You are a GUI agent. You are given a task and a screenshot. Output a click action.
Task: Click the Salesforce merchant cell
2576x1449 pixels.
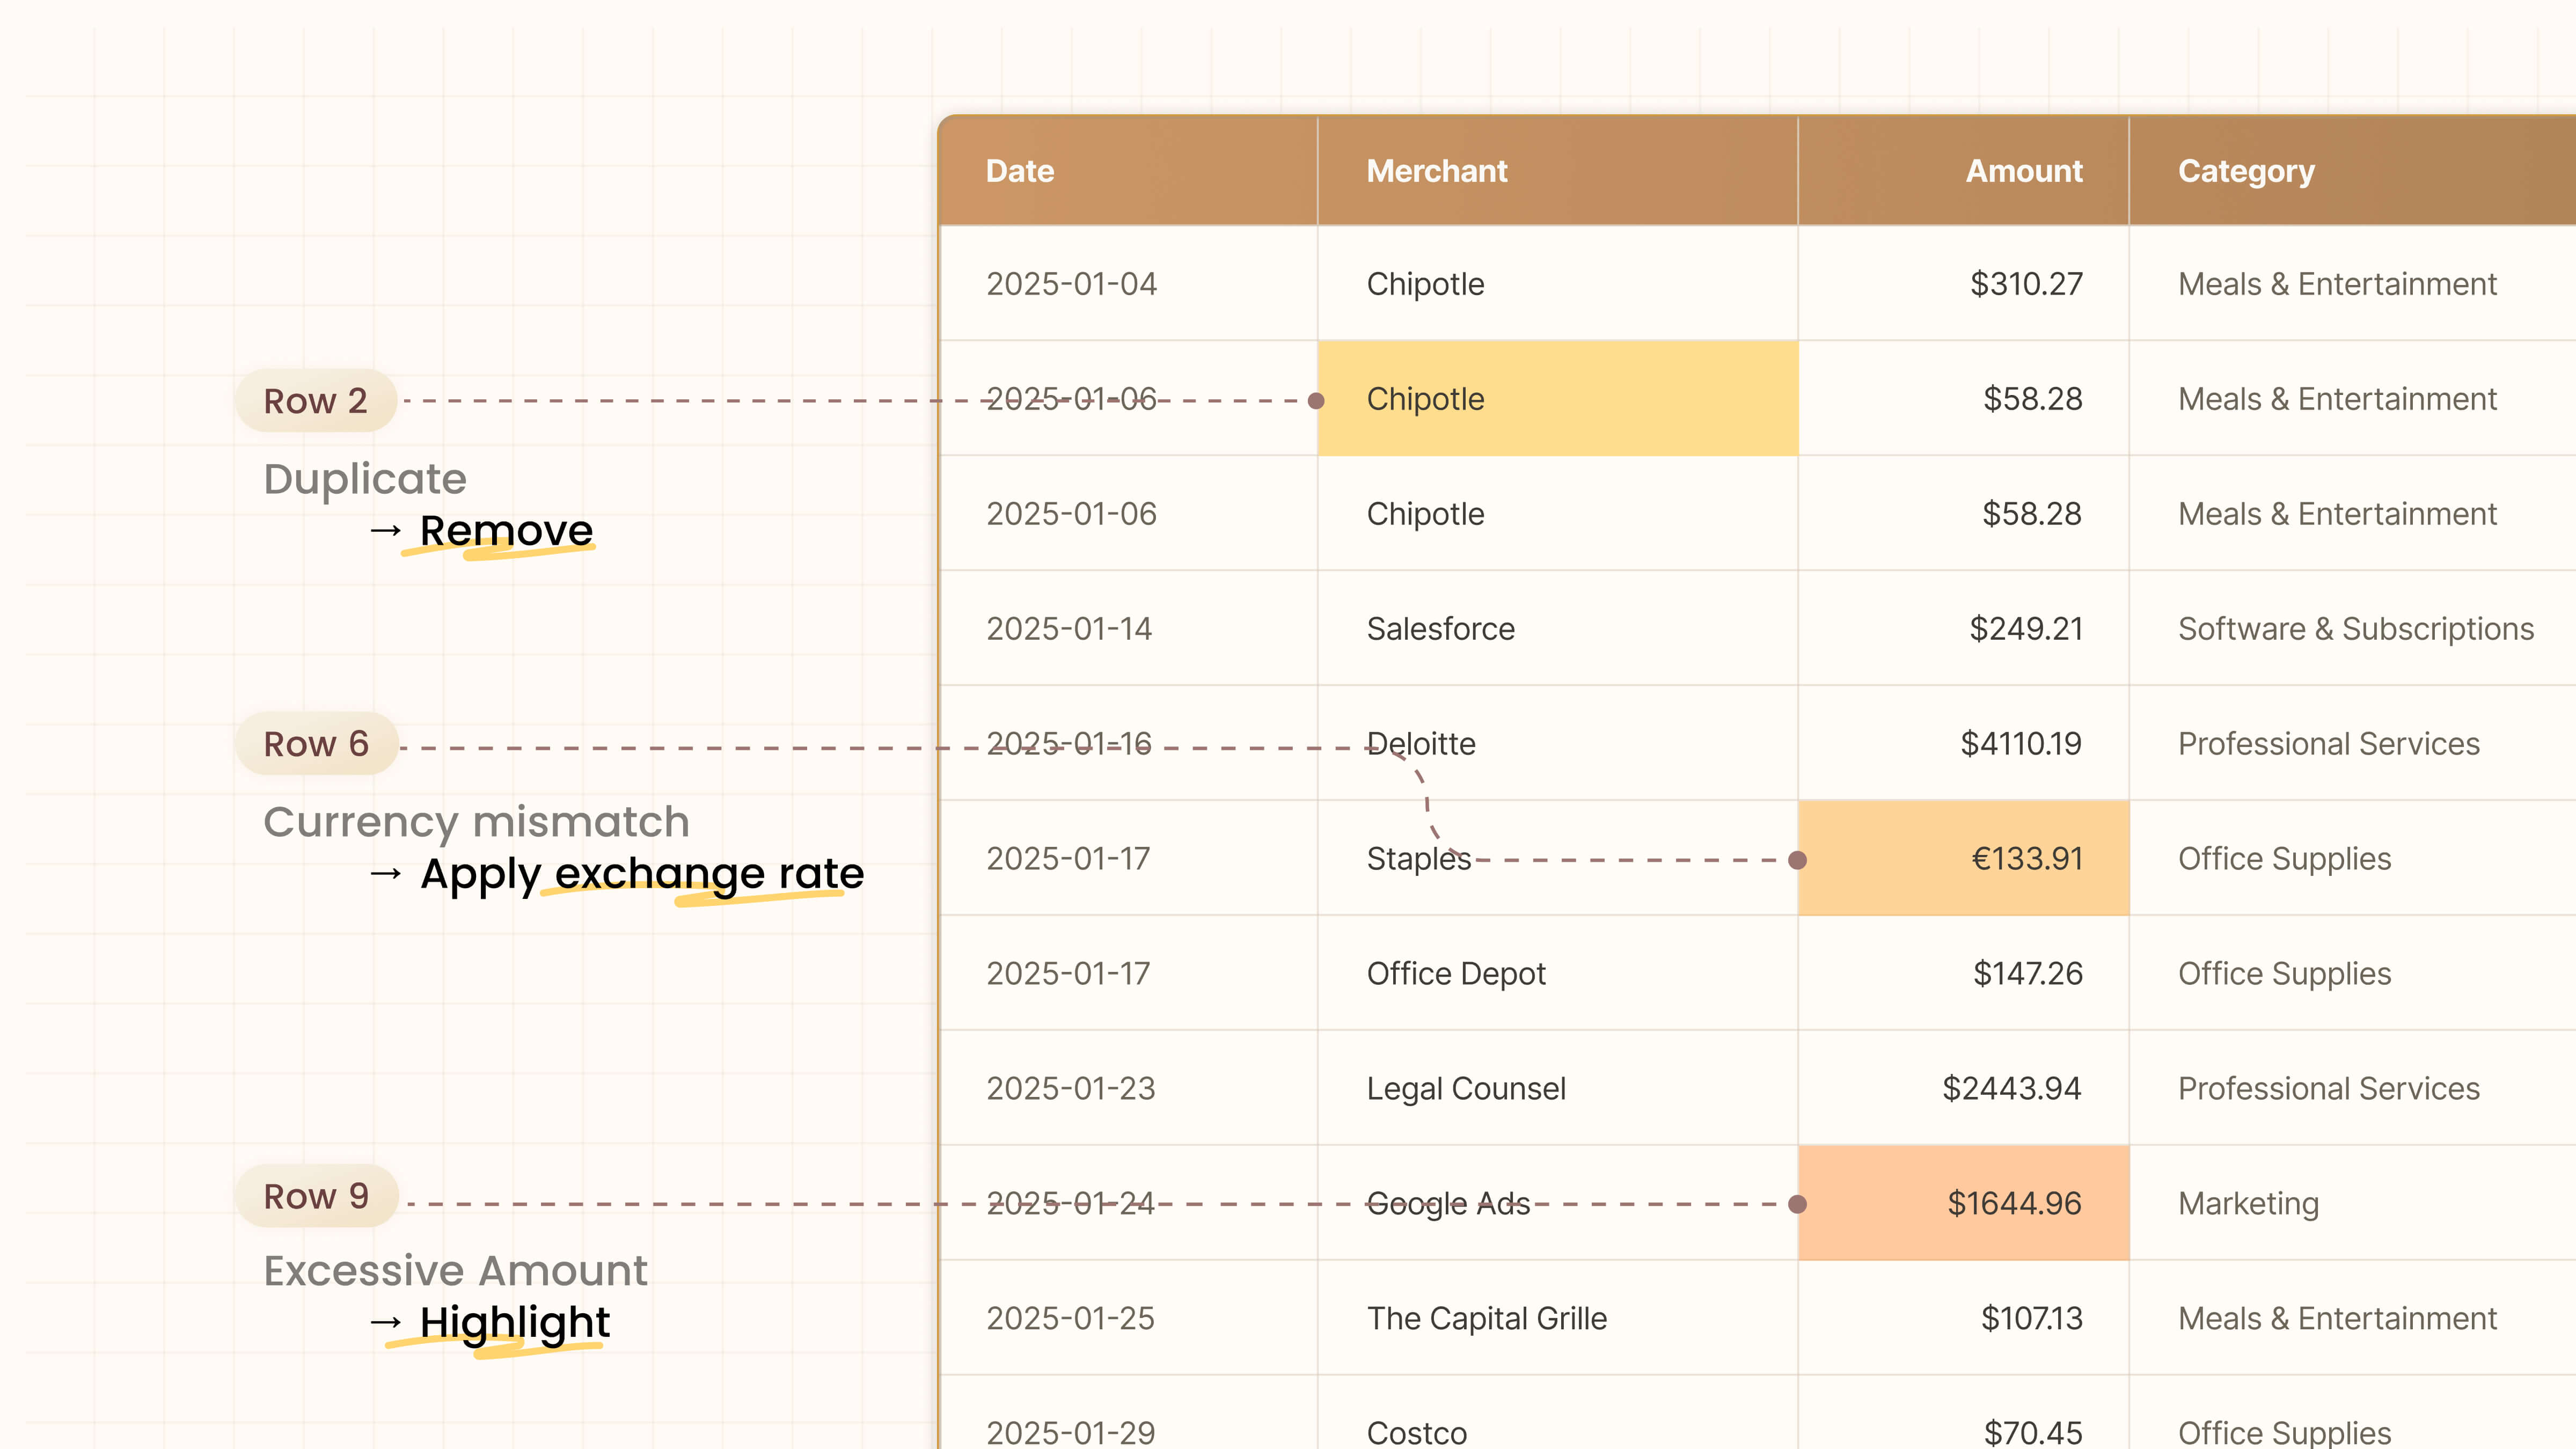point(1440,629)
